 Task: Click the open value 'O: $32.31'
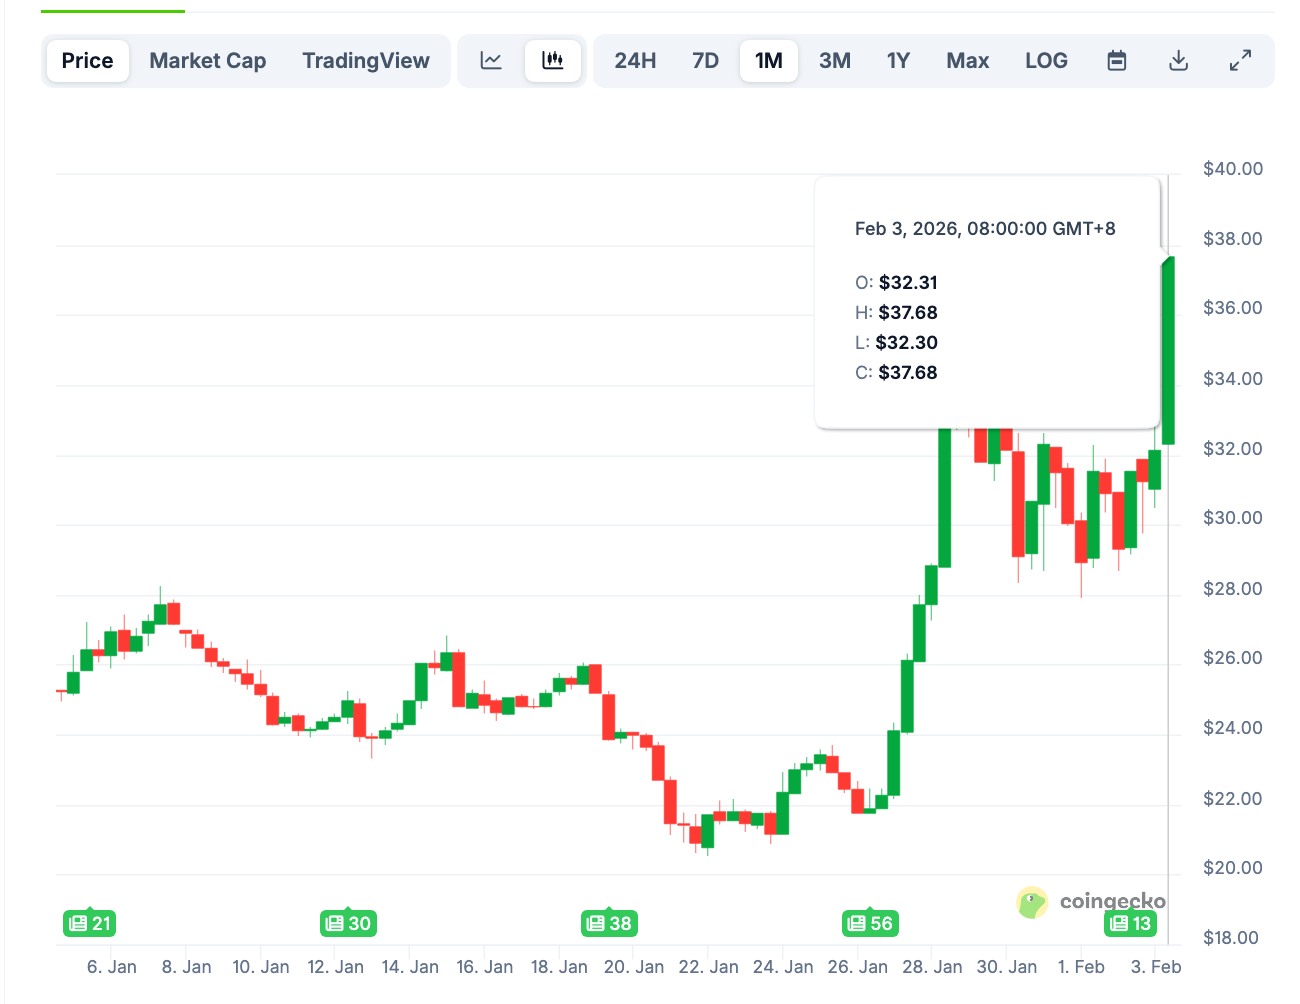tap(896, 283)
